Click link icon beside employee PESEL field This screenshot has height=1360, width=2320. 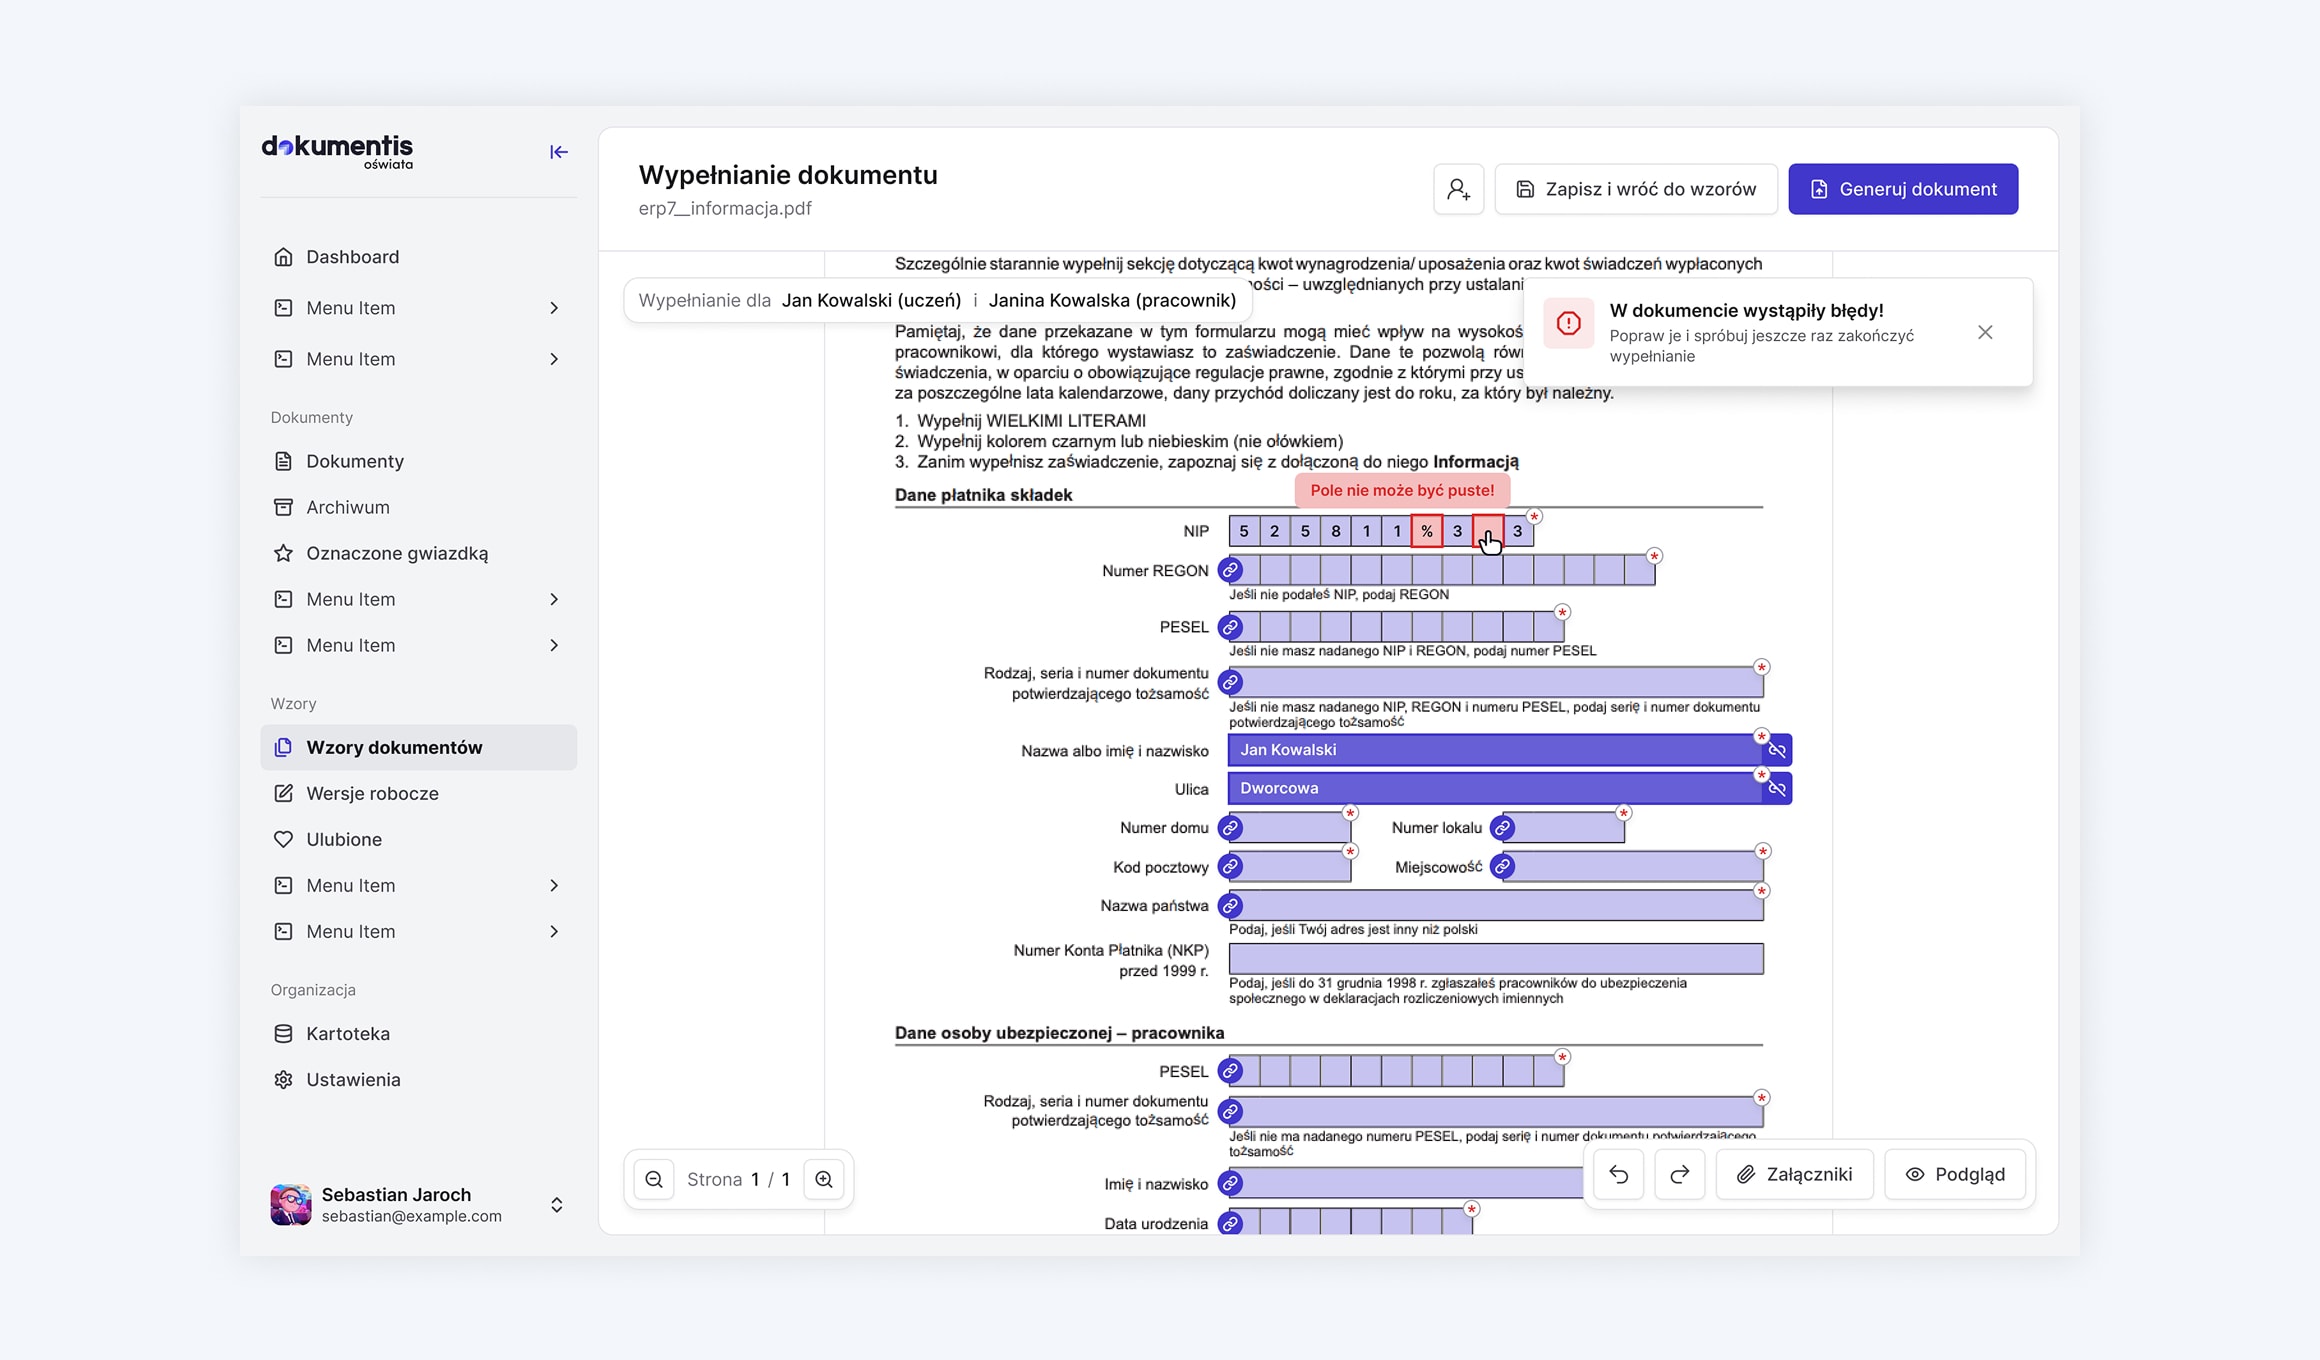1231,1071
